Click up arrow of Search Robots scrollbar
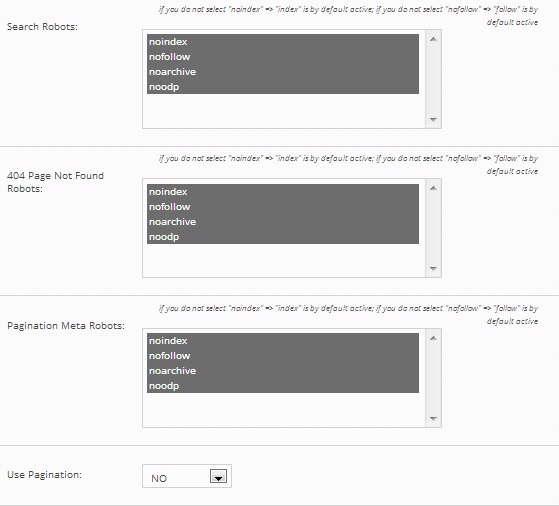Image resolution: width=559 pixels, height=506 pixels. 433,39
